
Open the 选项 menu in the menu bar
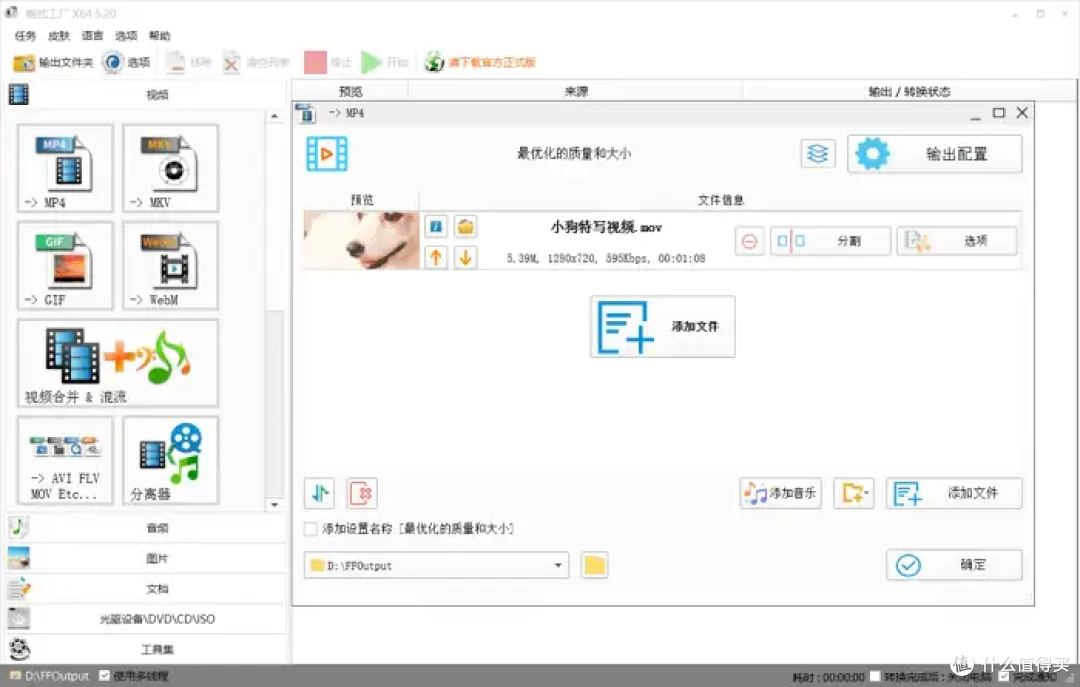[x=126, y=36]
